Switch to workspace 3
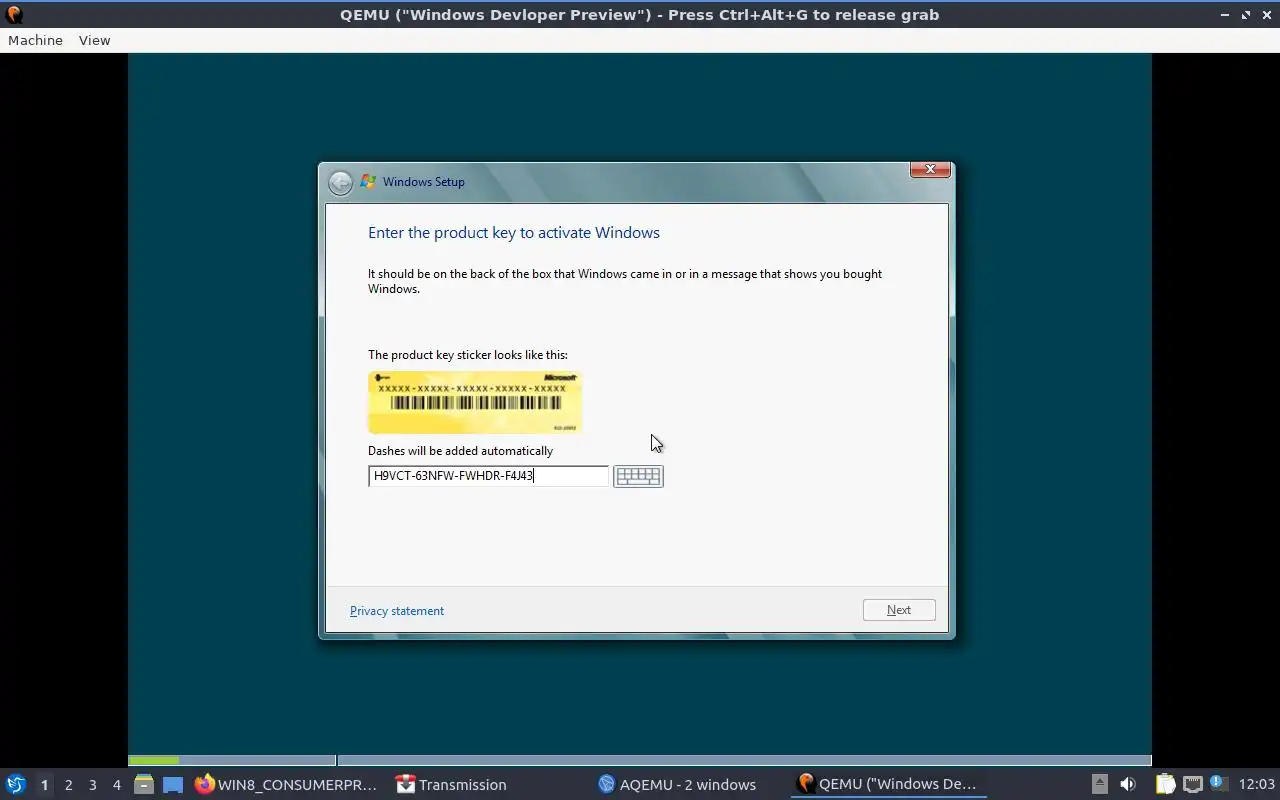This screenshot has width=1280, height=800. tap(92, 785)
